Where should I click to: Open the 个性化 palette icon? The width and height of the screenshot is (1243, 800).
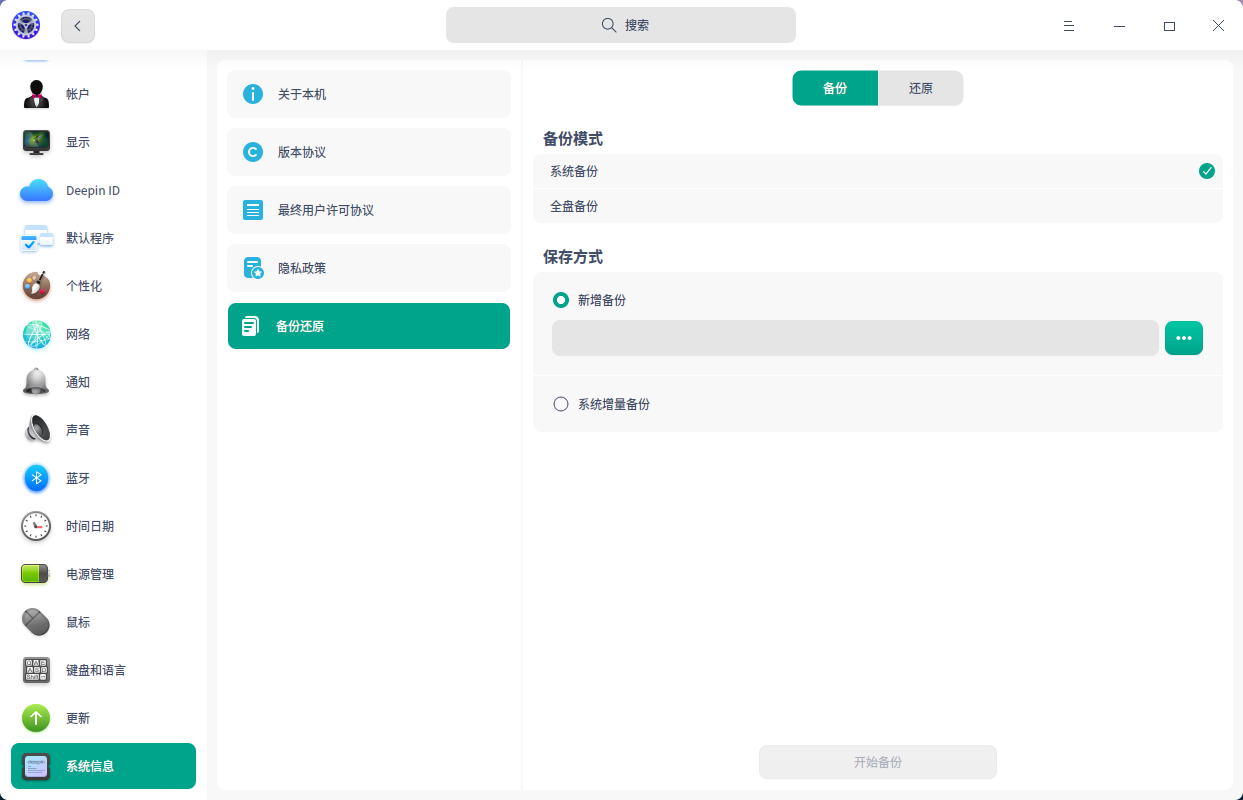click(37, 286)
